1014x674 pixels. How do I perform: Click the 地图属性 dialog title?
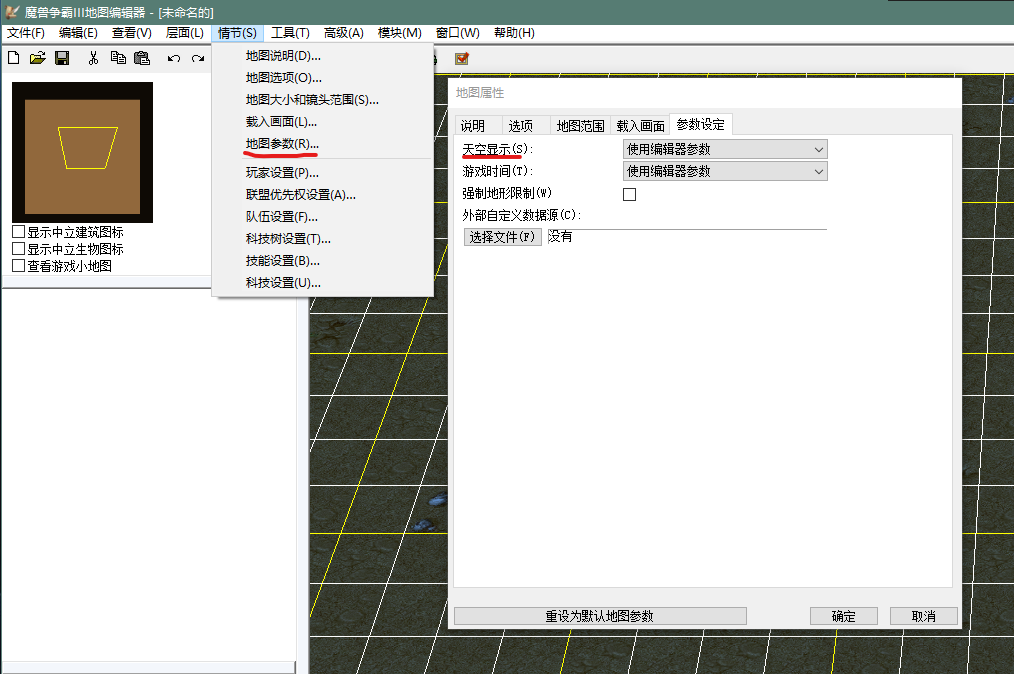tap(480, 92)
